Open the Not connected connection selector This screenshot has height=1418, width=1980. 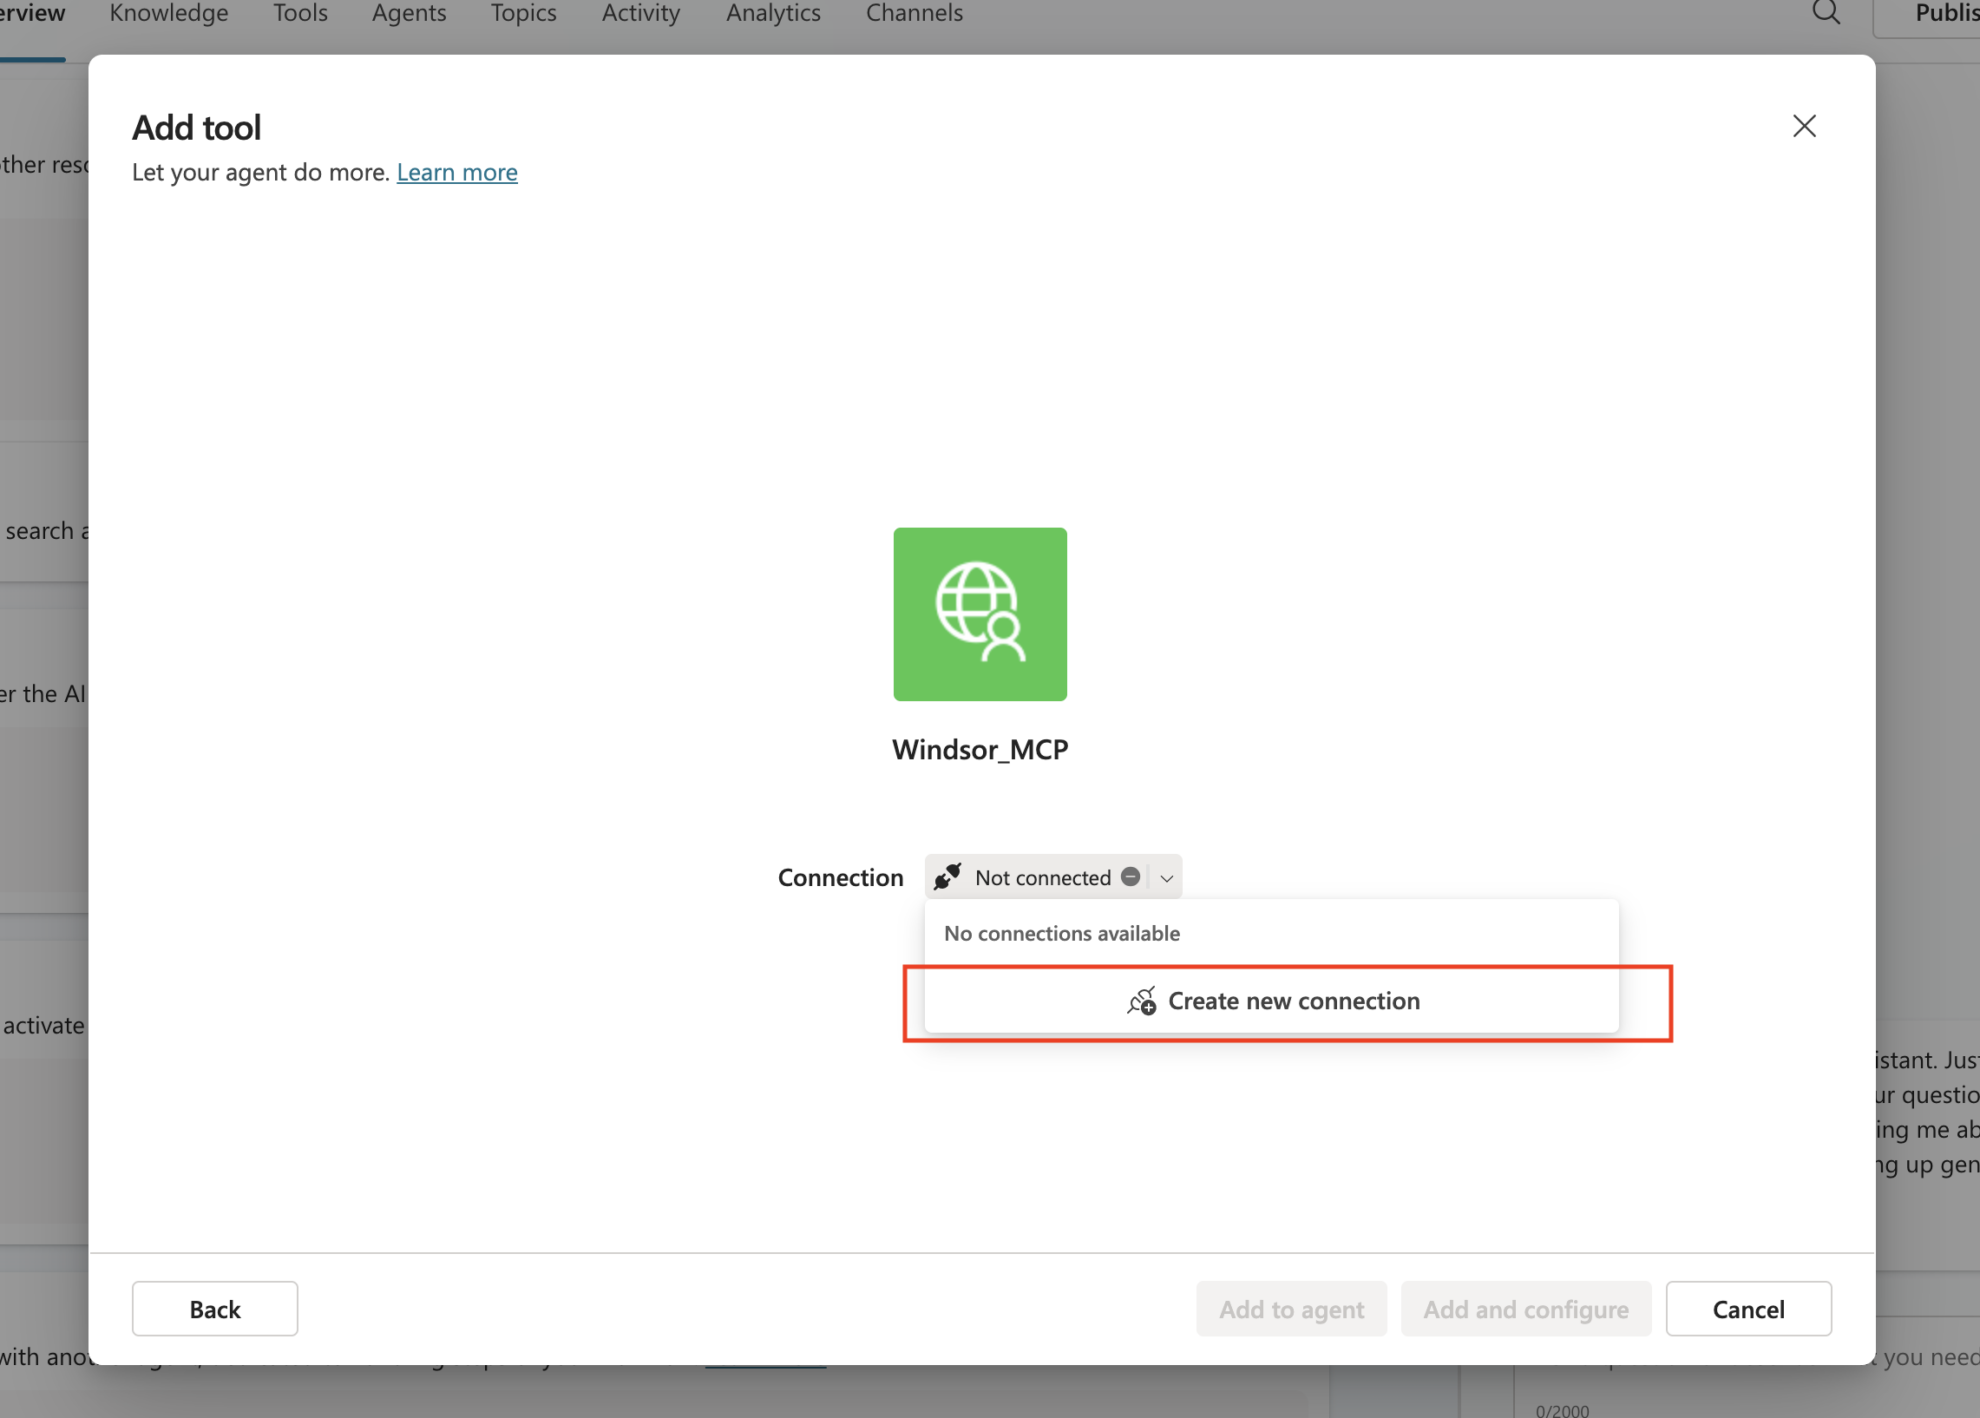coord(1041,877)
